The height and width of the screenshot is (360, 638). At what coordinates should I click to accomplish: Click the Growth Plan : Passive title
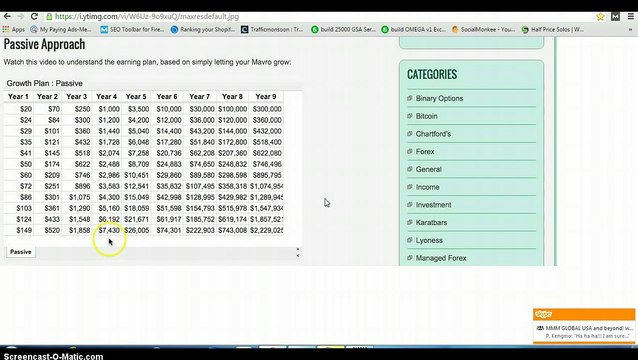pos(44,83)
